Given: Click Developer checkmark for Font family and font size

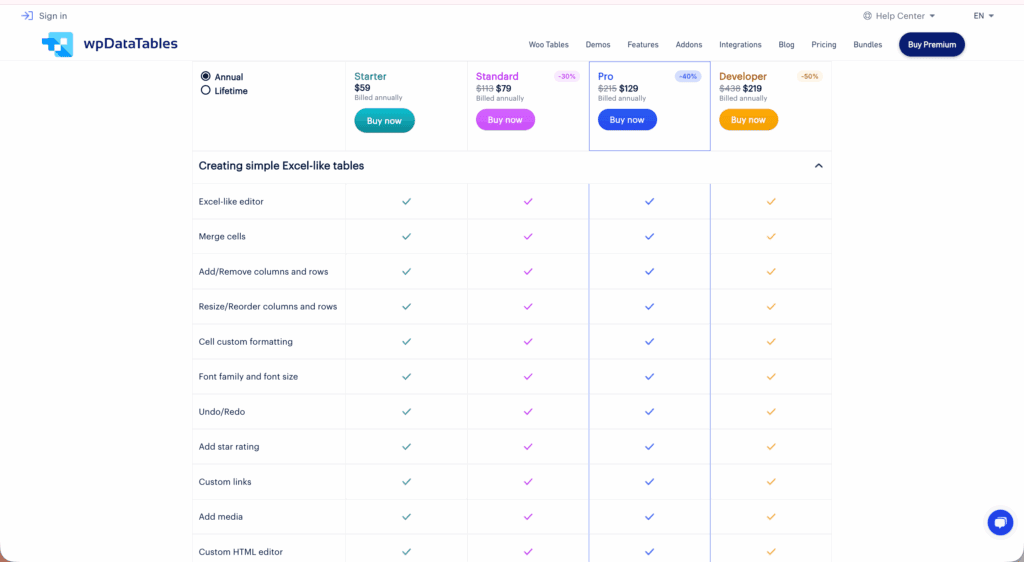Looking at the screenshot, I should (x=771, y=377).
